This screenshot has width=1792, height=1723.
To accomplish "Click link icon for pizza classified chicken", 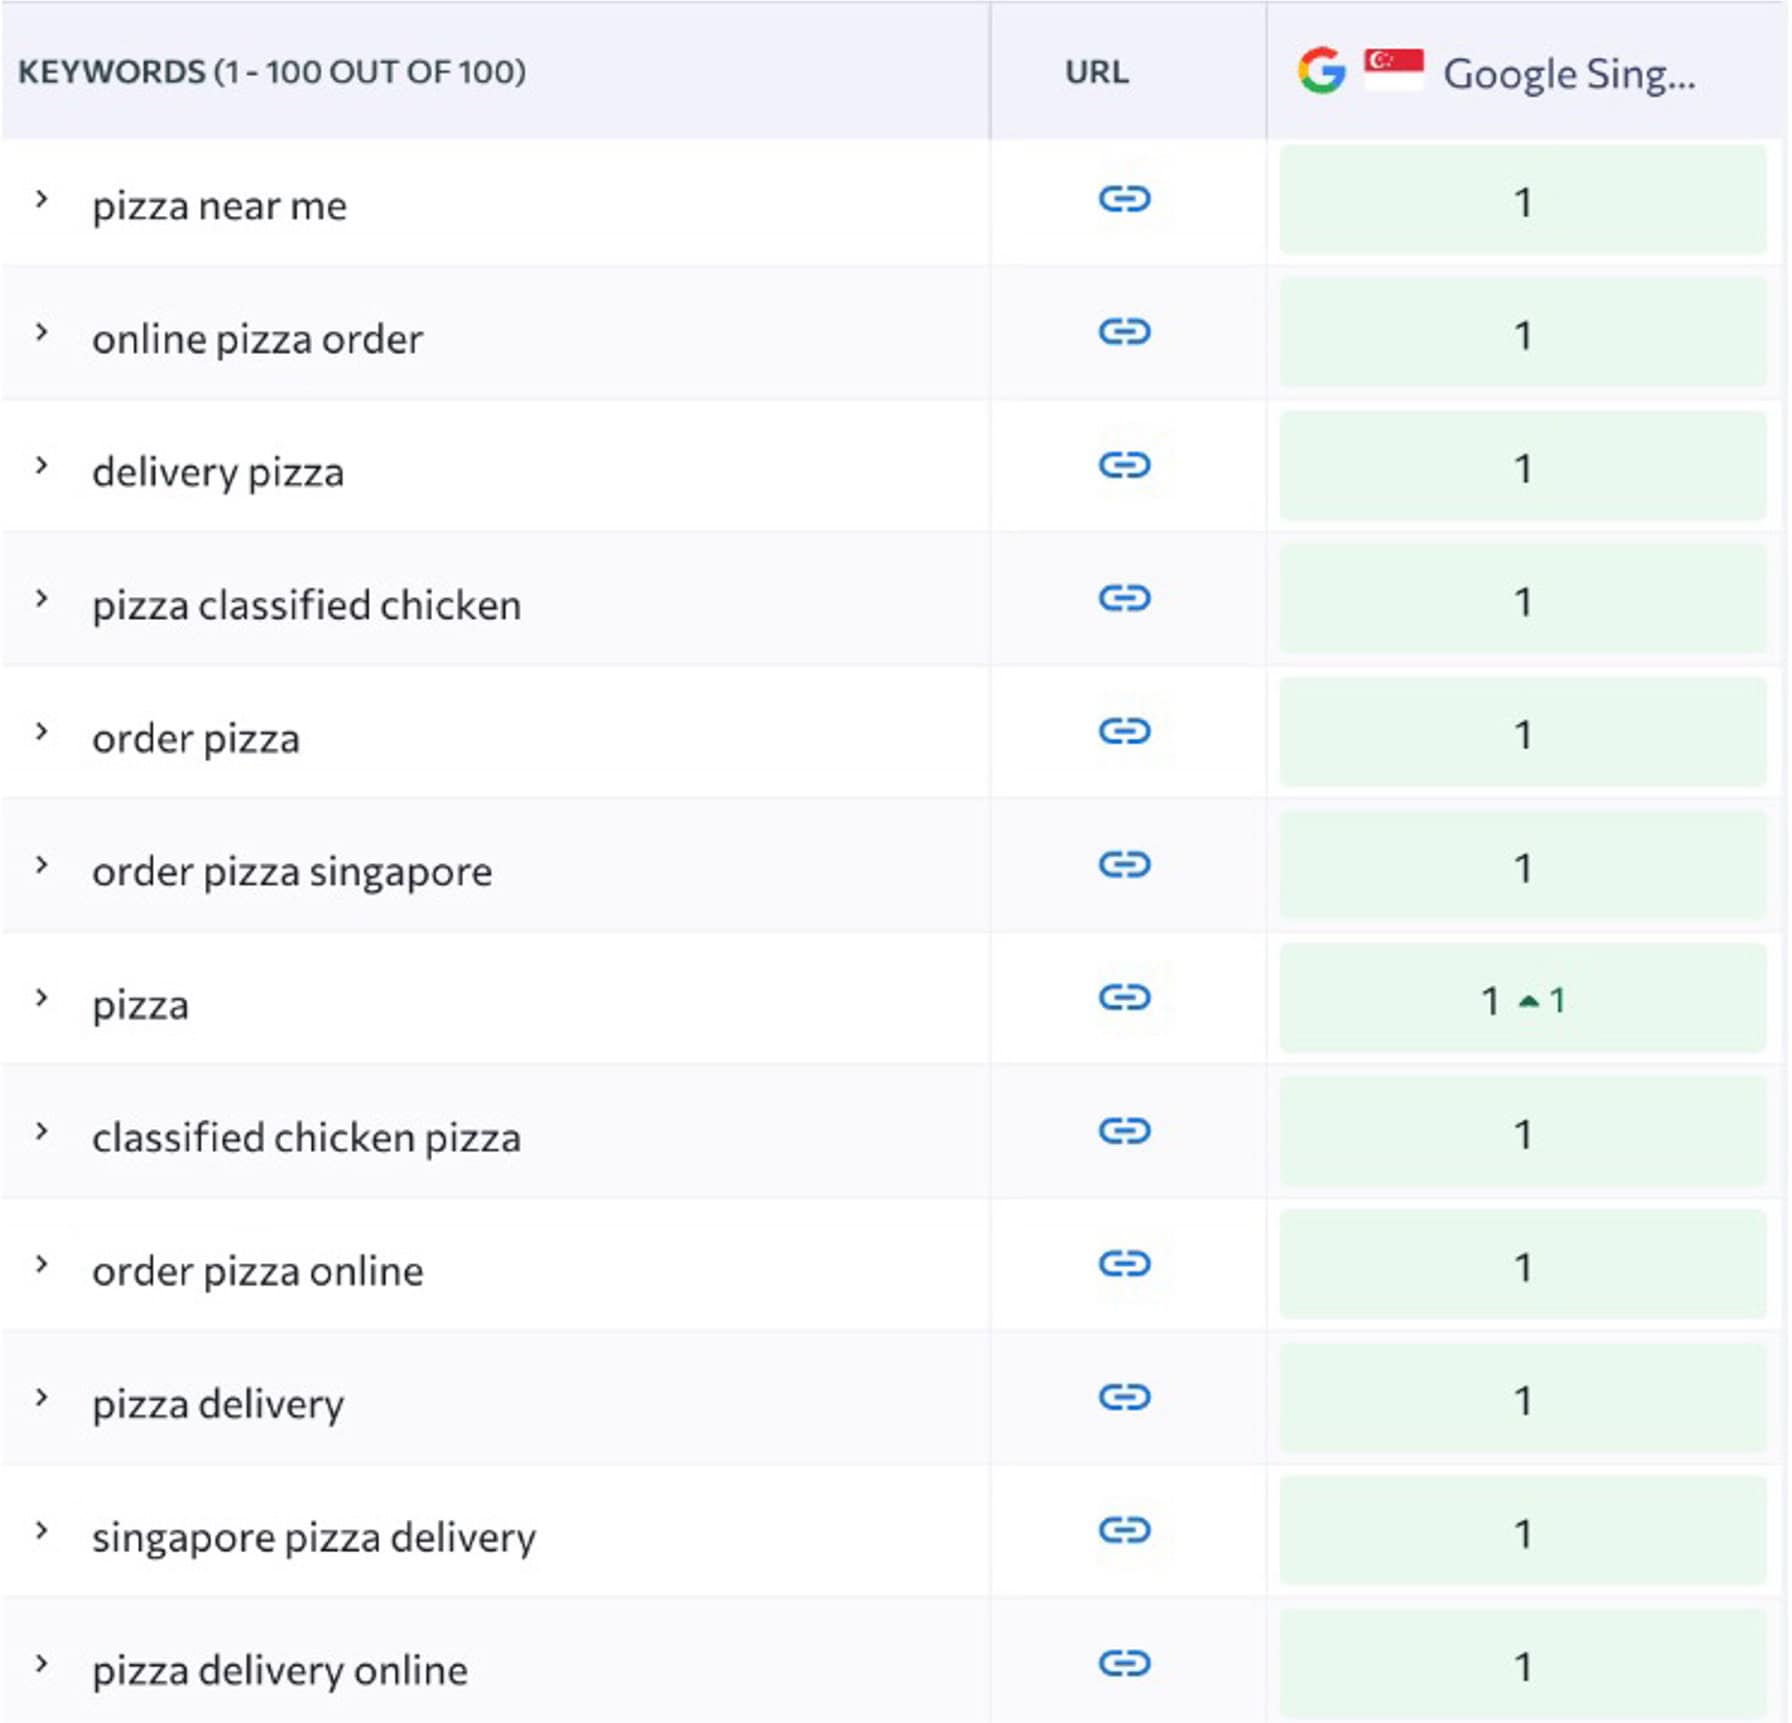I will click(x=1124, y=598).
